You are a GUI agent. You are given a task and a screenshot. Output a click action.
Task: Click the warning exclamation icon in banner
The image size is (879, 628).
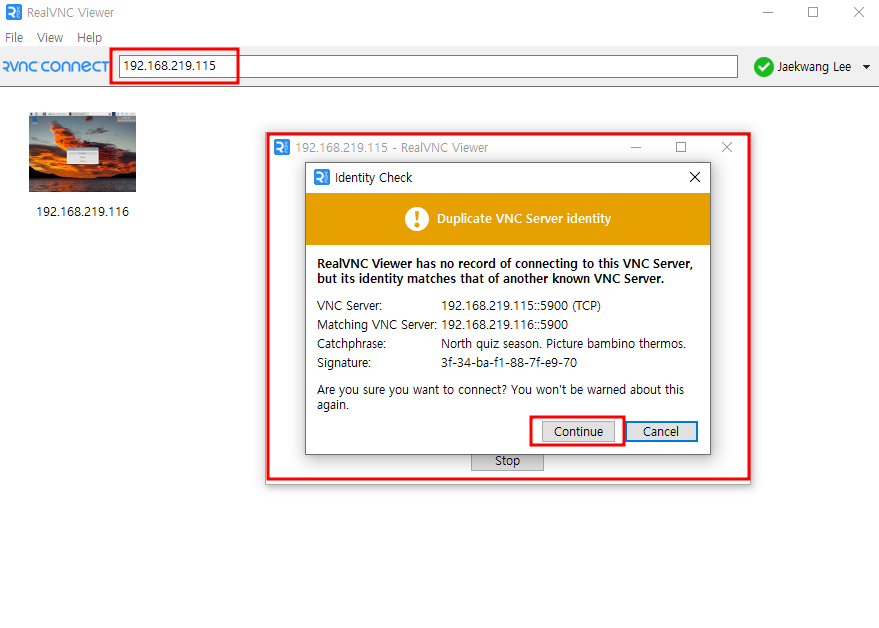click(417, 219)
